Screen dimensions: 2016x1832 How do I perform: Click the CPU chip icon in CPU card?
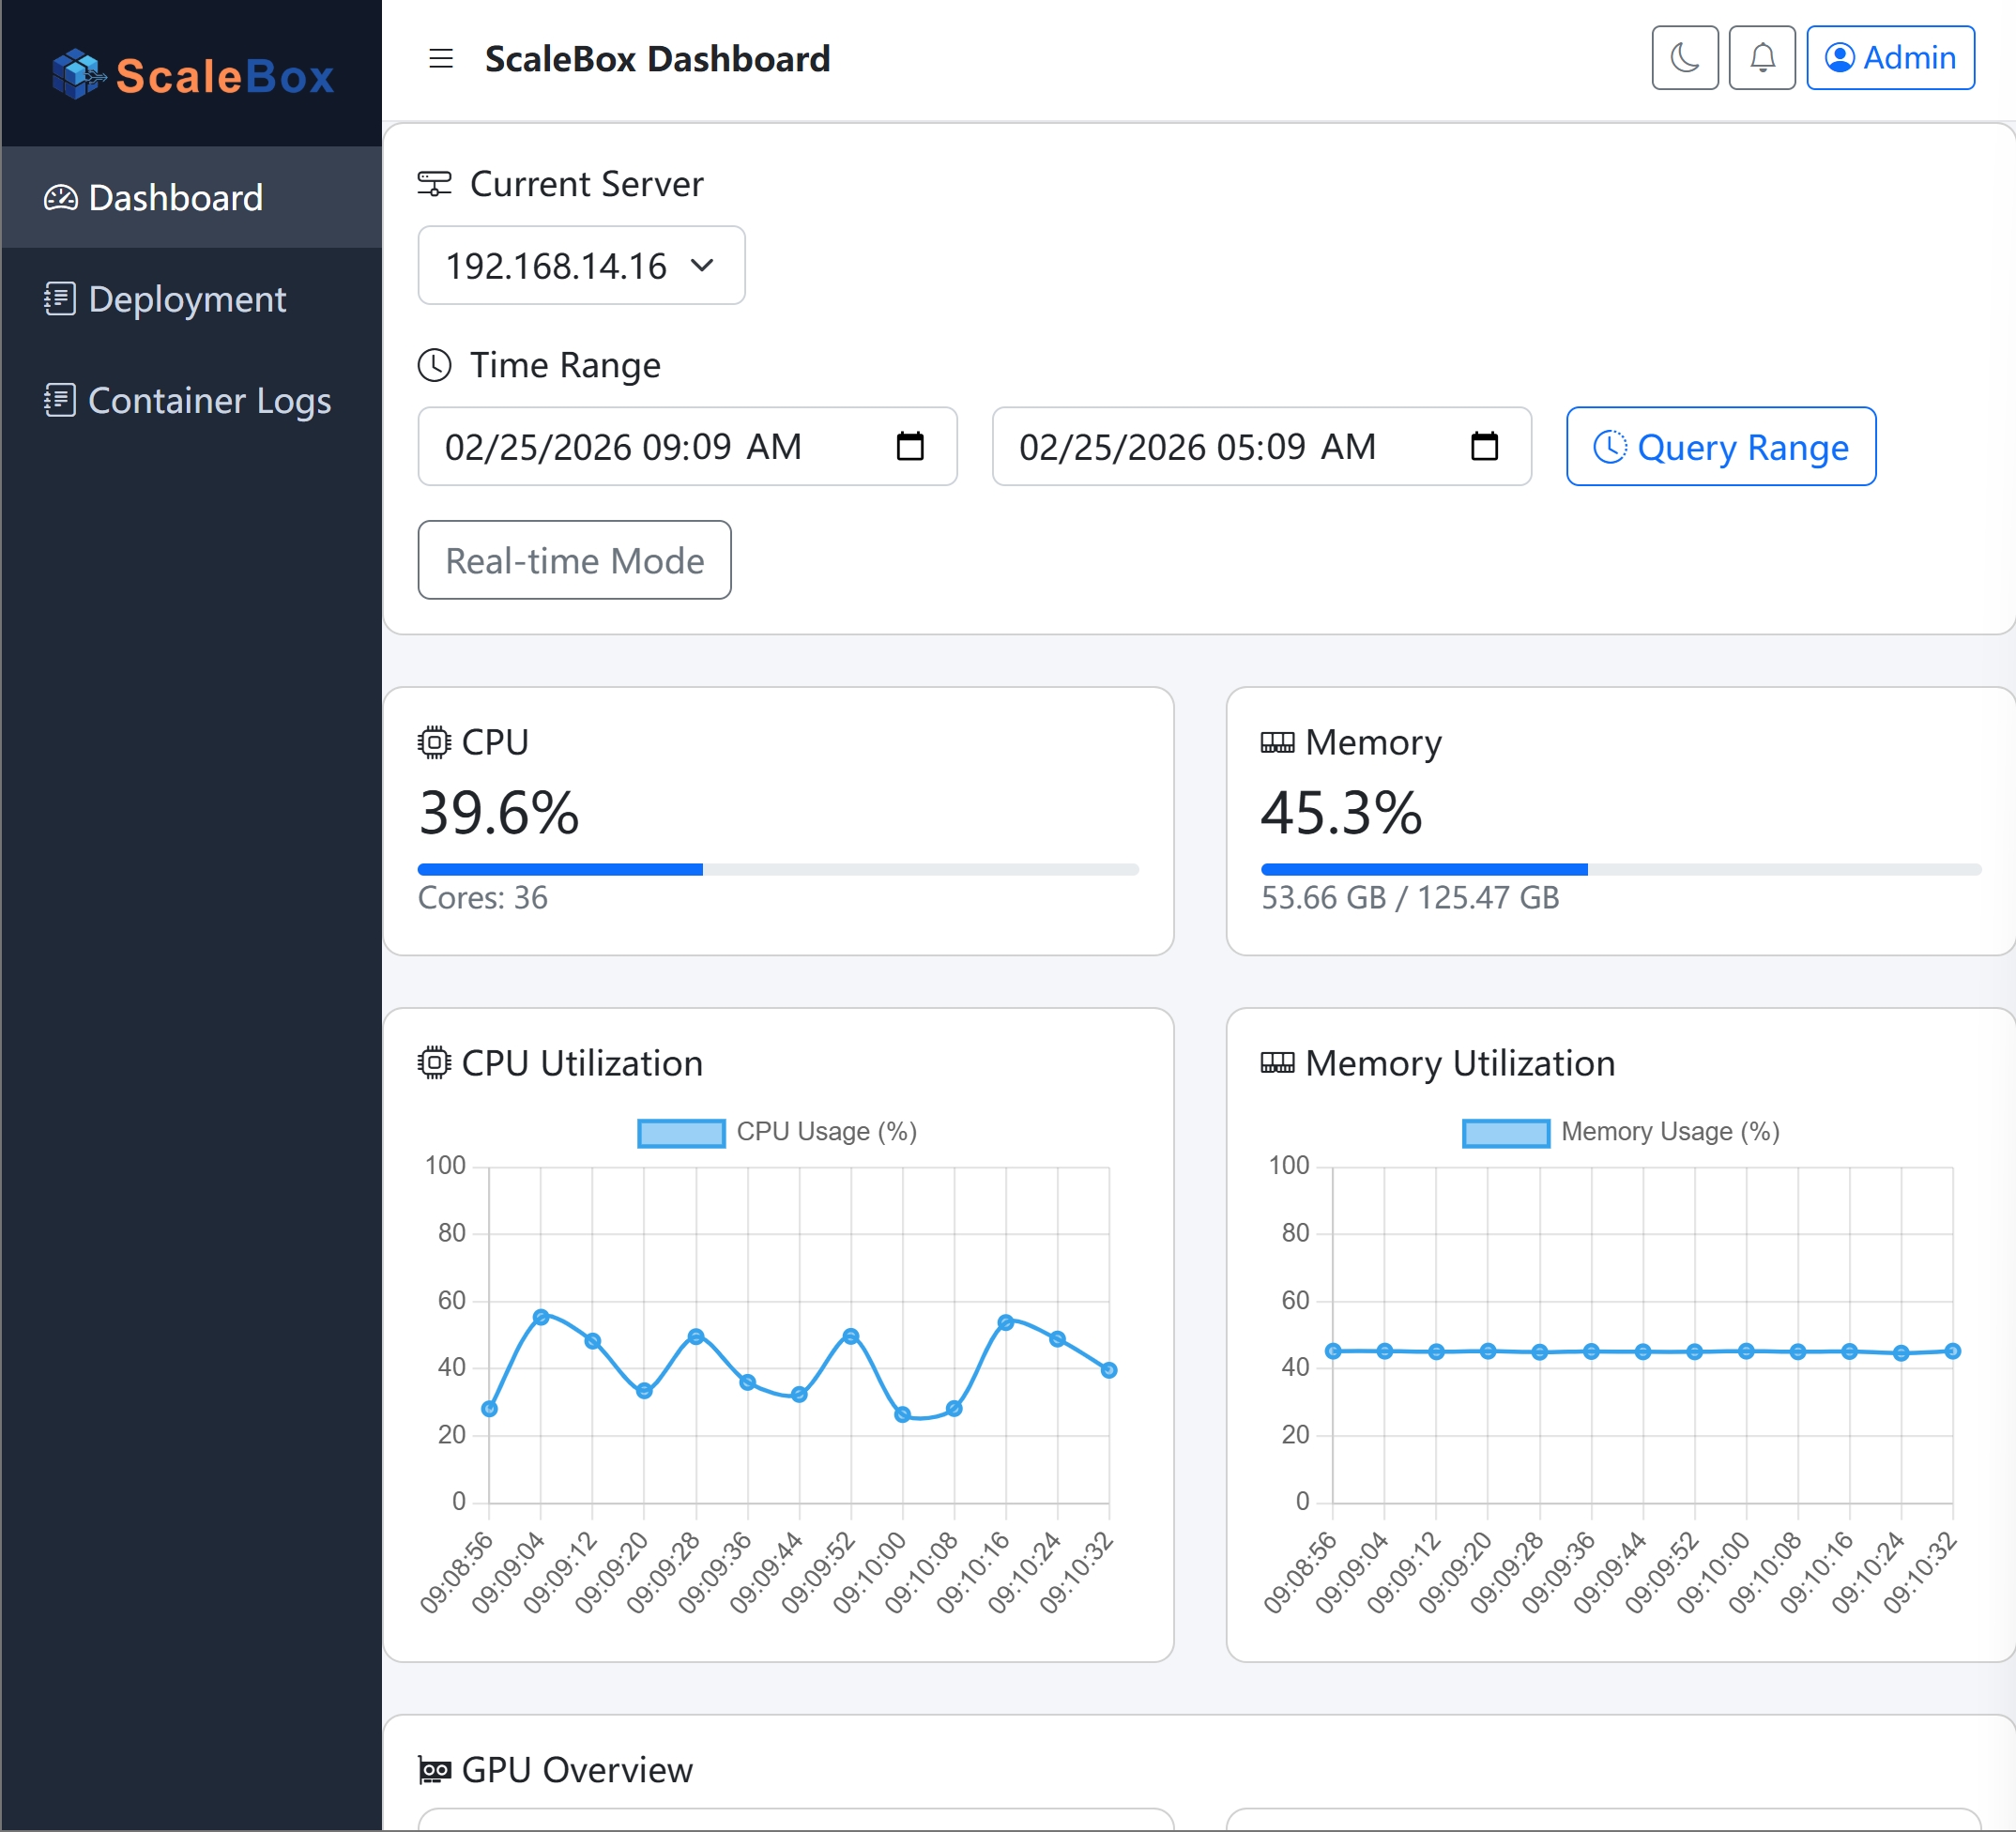(434, 742)
